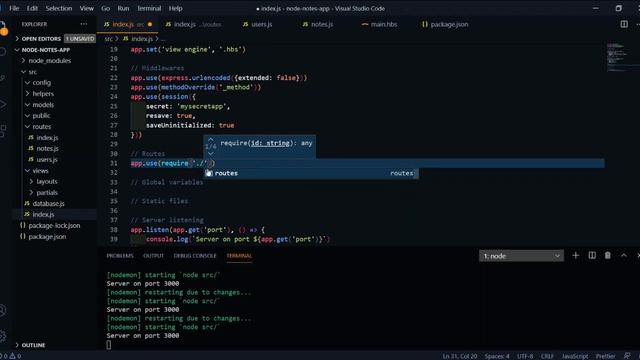Open the Explorer more actions ellipsis
640x360 pixels.
(84, 24)
